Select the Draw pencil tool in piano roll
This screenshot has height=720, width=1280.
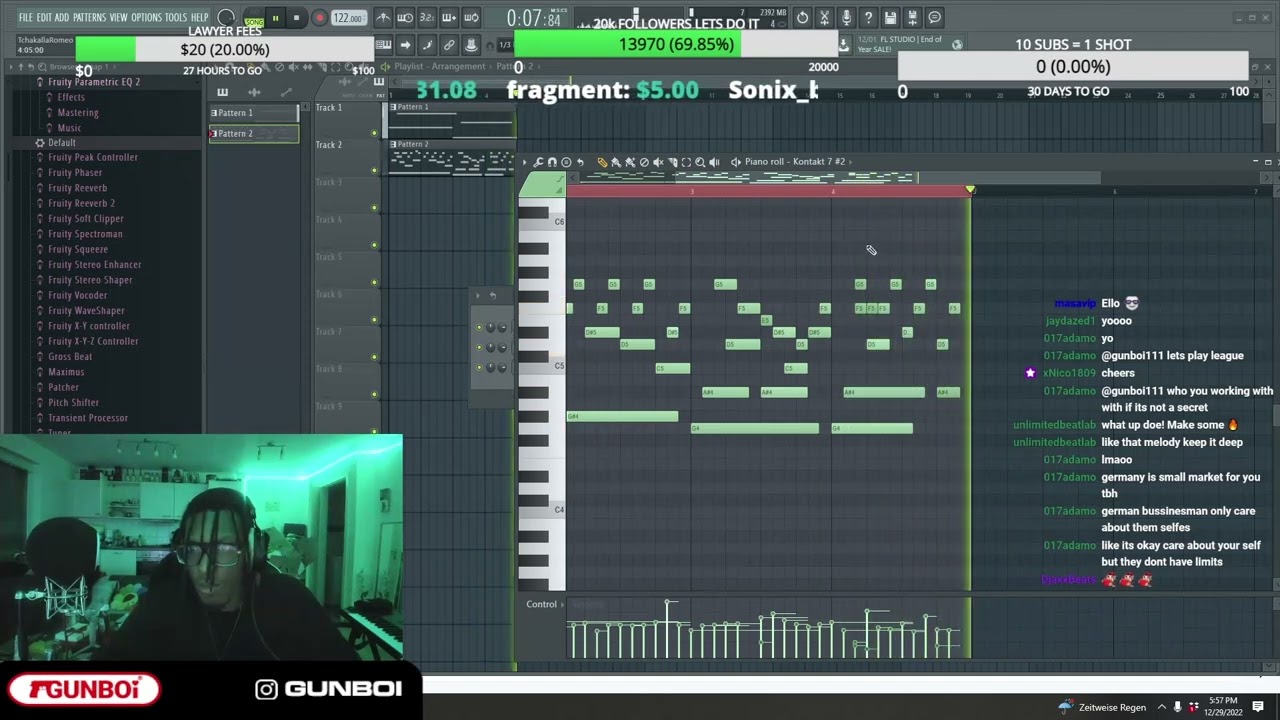pyautogui.click(x=602, y=162)
